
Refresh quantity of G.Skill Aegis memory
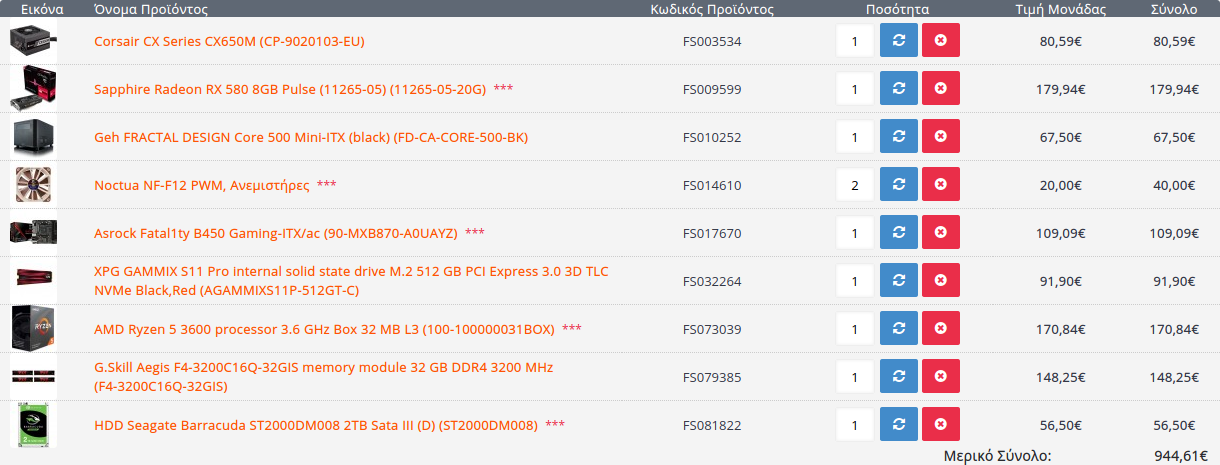898,377
